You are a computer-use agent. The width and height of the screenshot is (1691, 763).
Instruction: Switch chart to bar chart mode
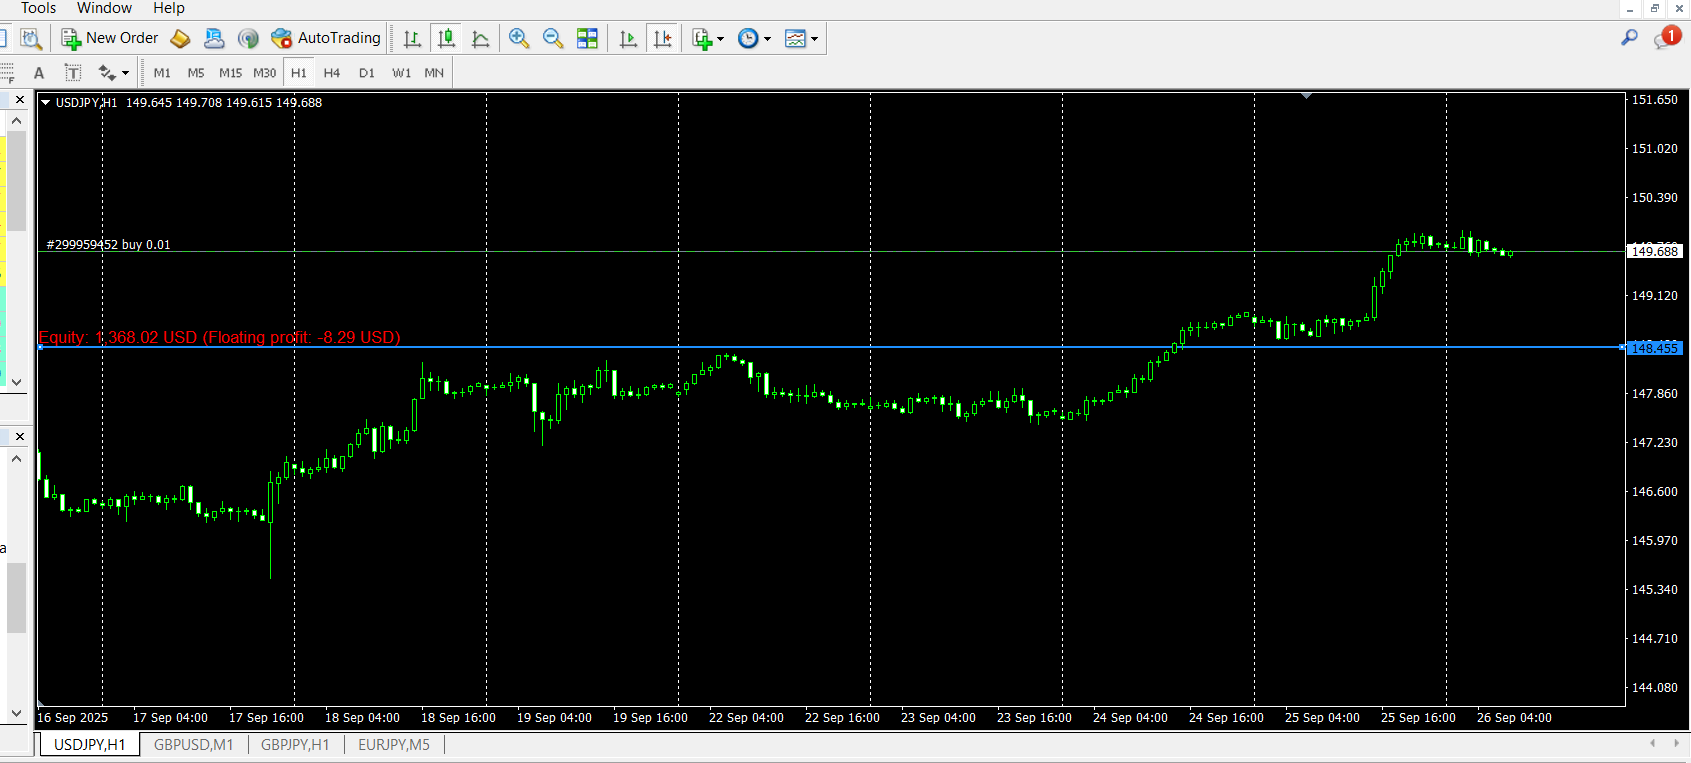tap(412, 39)
